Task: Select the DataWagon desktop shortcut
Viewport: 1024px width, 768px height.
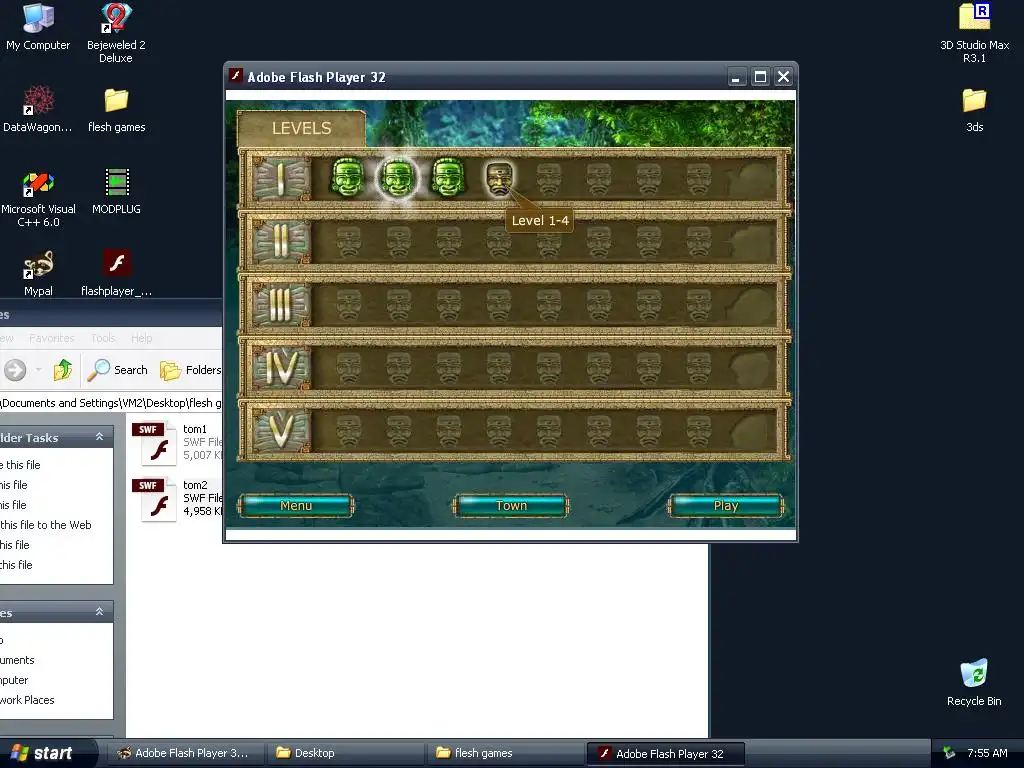Action: tap(38, 109)
